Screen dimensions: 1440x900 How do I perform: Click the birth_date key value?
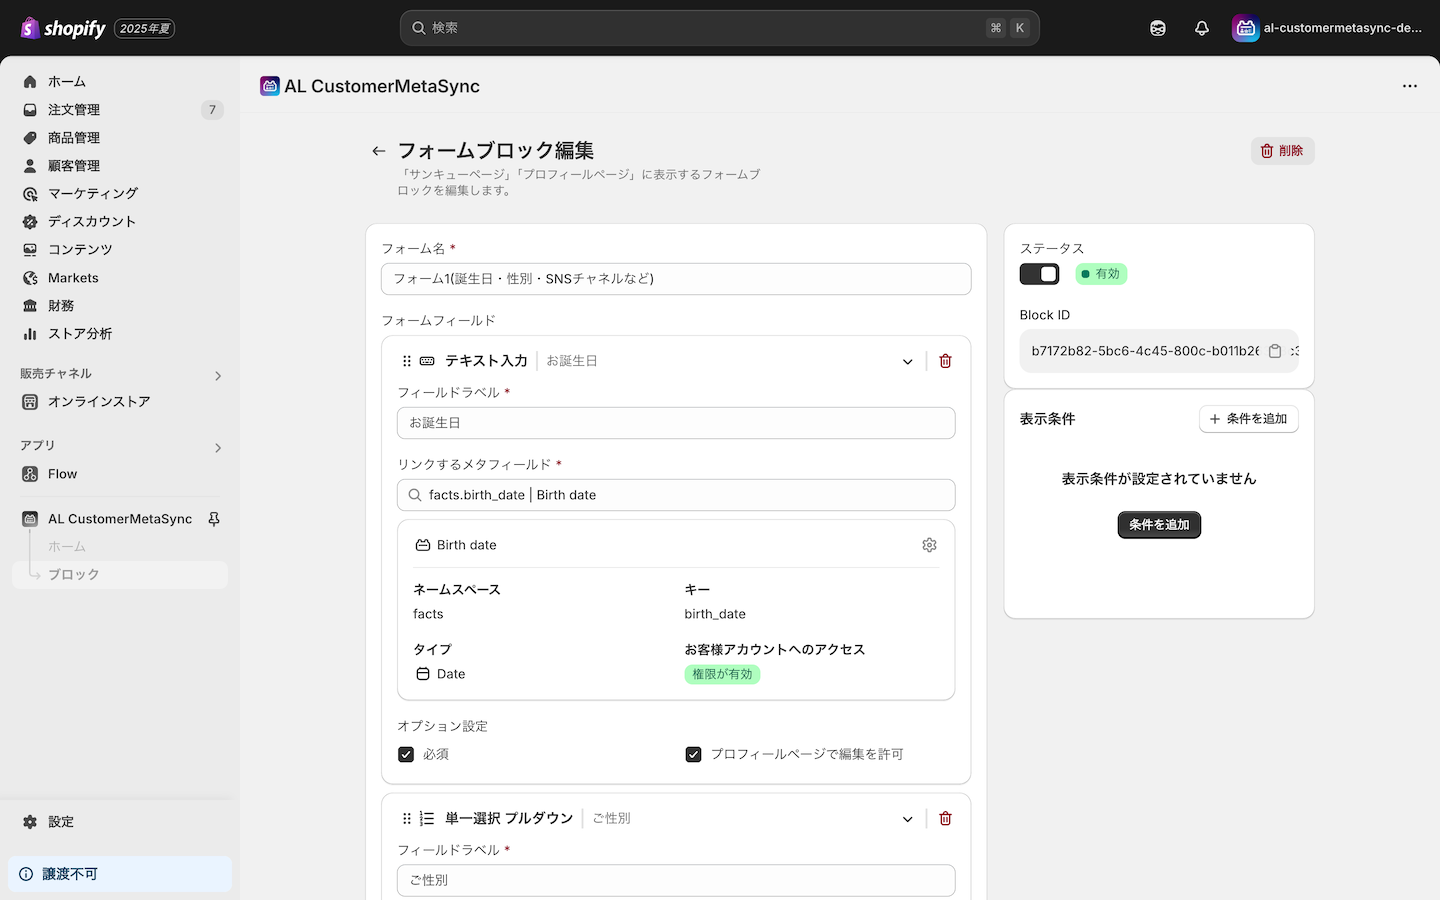715,614
